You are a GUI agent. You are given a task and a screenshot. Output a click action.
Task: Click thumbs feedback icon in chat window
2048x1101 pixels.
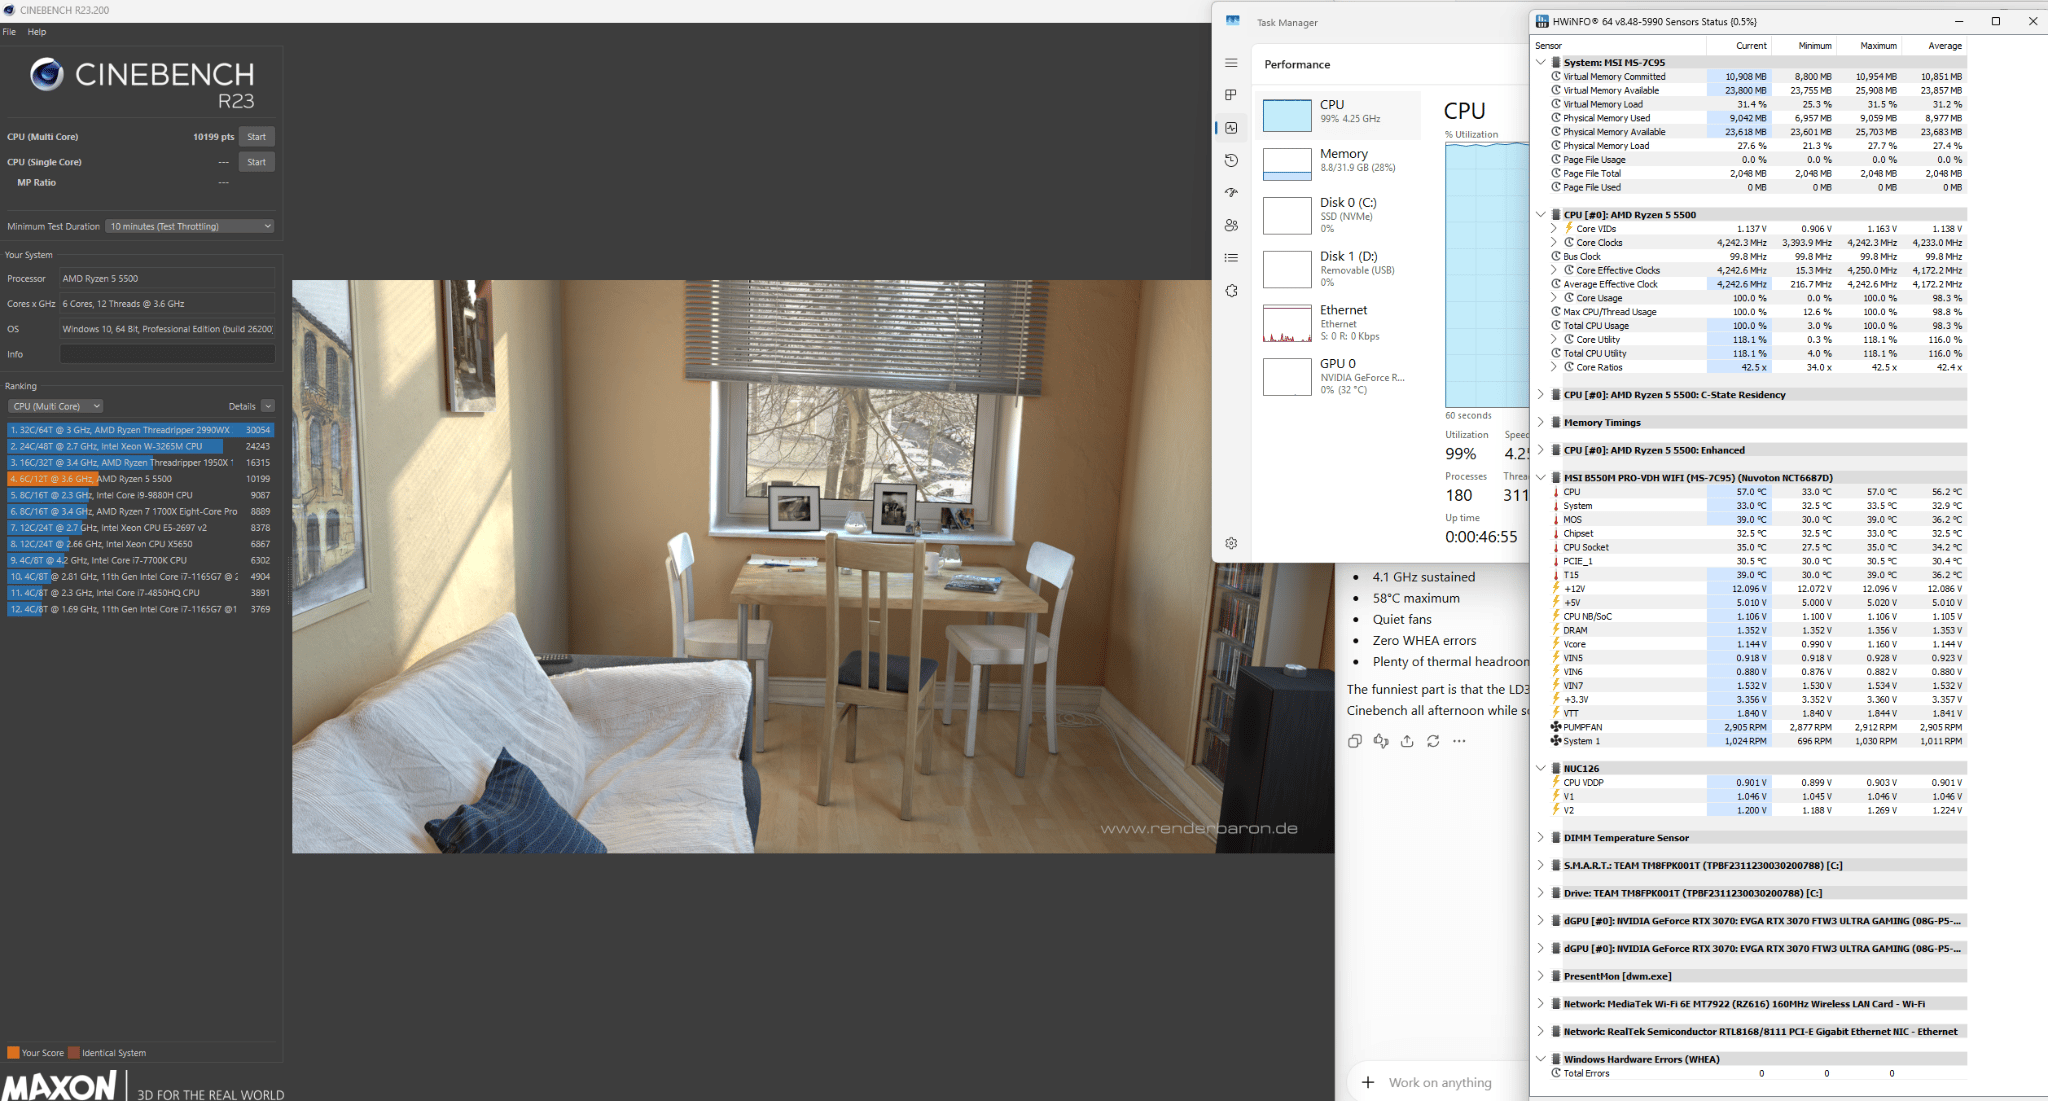coord(1381,741)
